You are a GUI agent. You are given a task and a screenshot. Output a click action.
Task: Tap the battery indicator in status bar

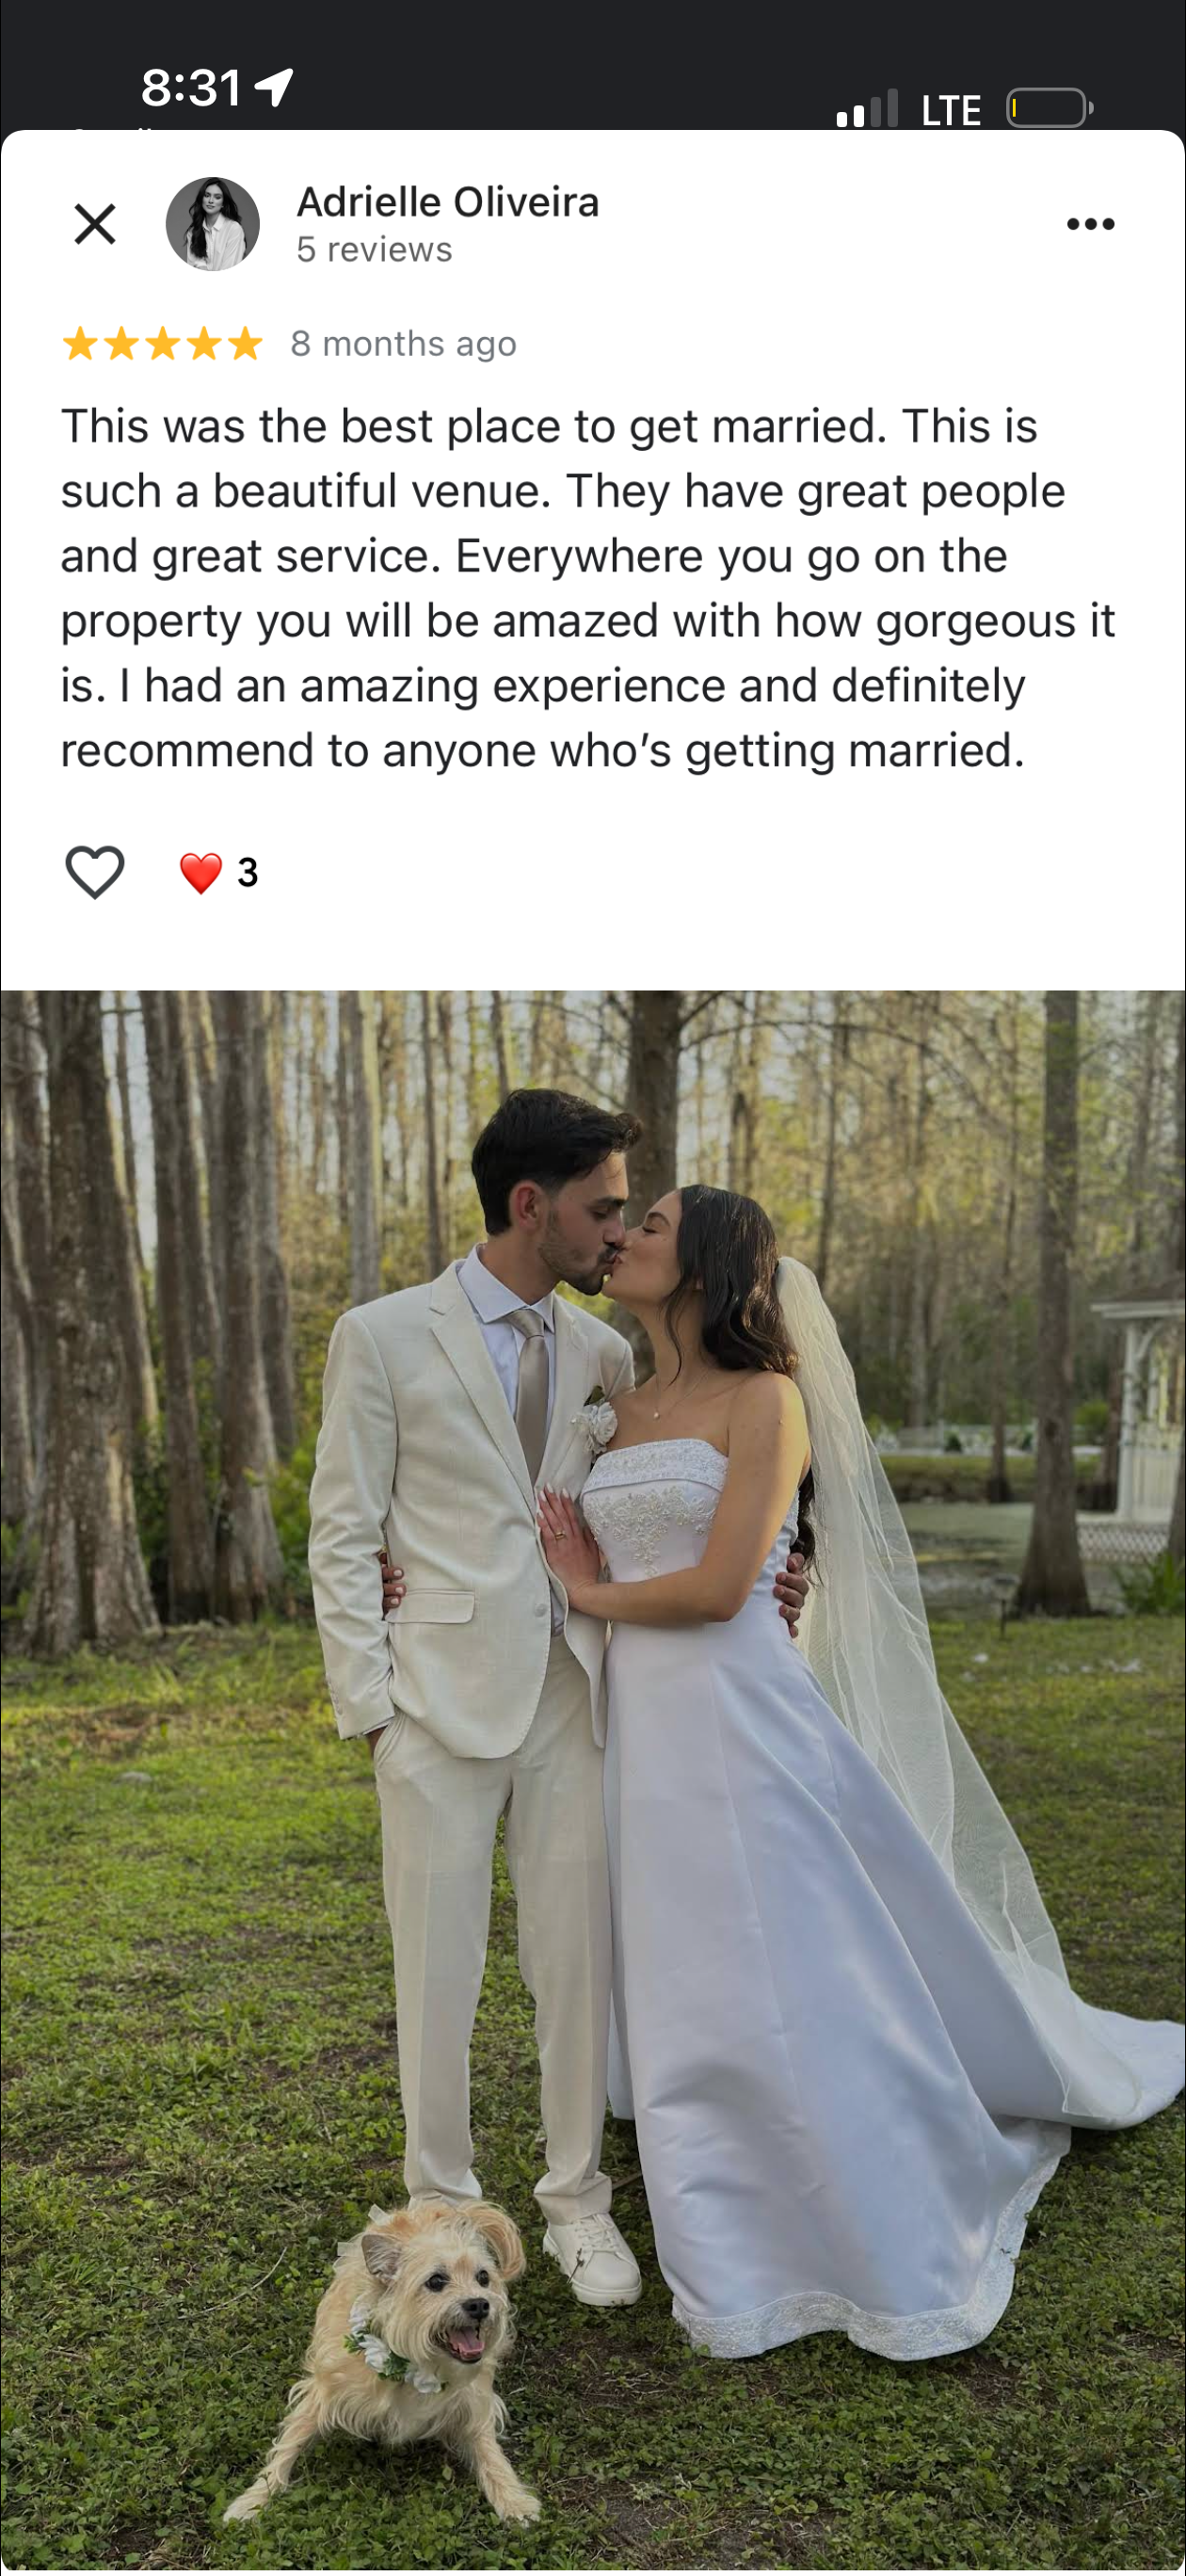coord(1049,108)
